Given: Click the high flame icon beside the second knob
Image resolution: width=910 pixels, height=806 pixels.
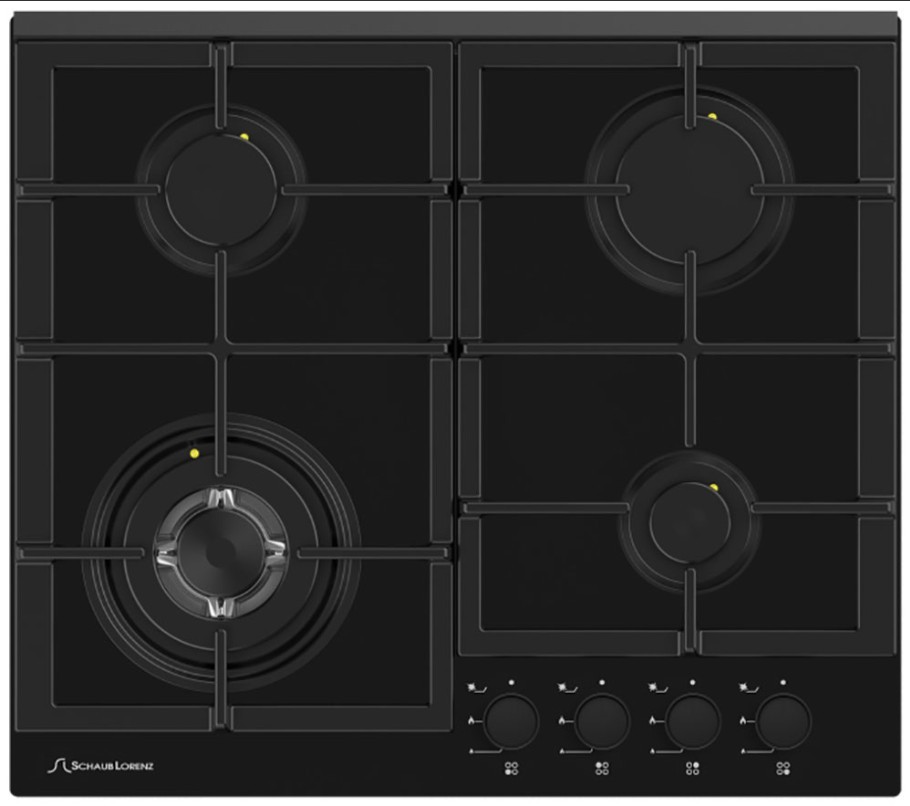Looking at the screenshot, I should (x=562, y=719).
